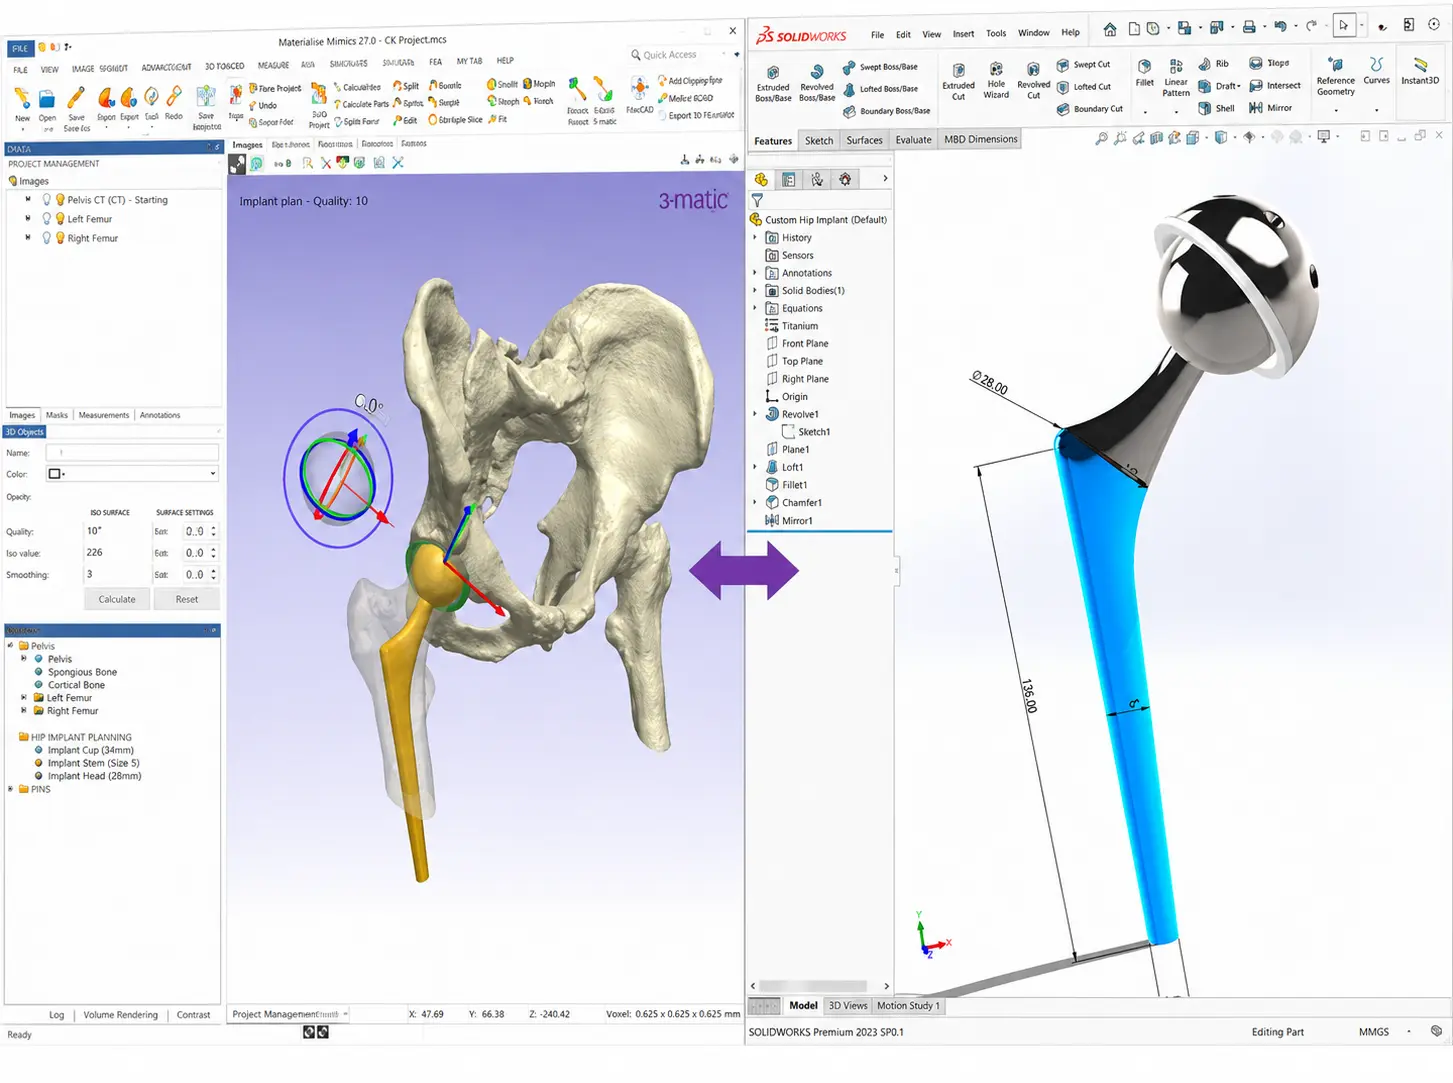Viewport: 1453px width, 1083px height.
Task: Toggle visibility bulb for Right Femur image
Action: 60,238
